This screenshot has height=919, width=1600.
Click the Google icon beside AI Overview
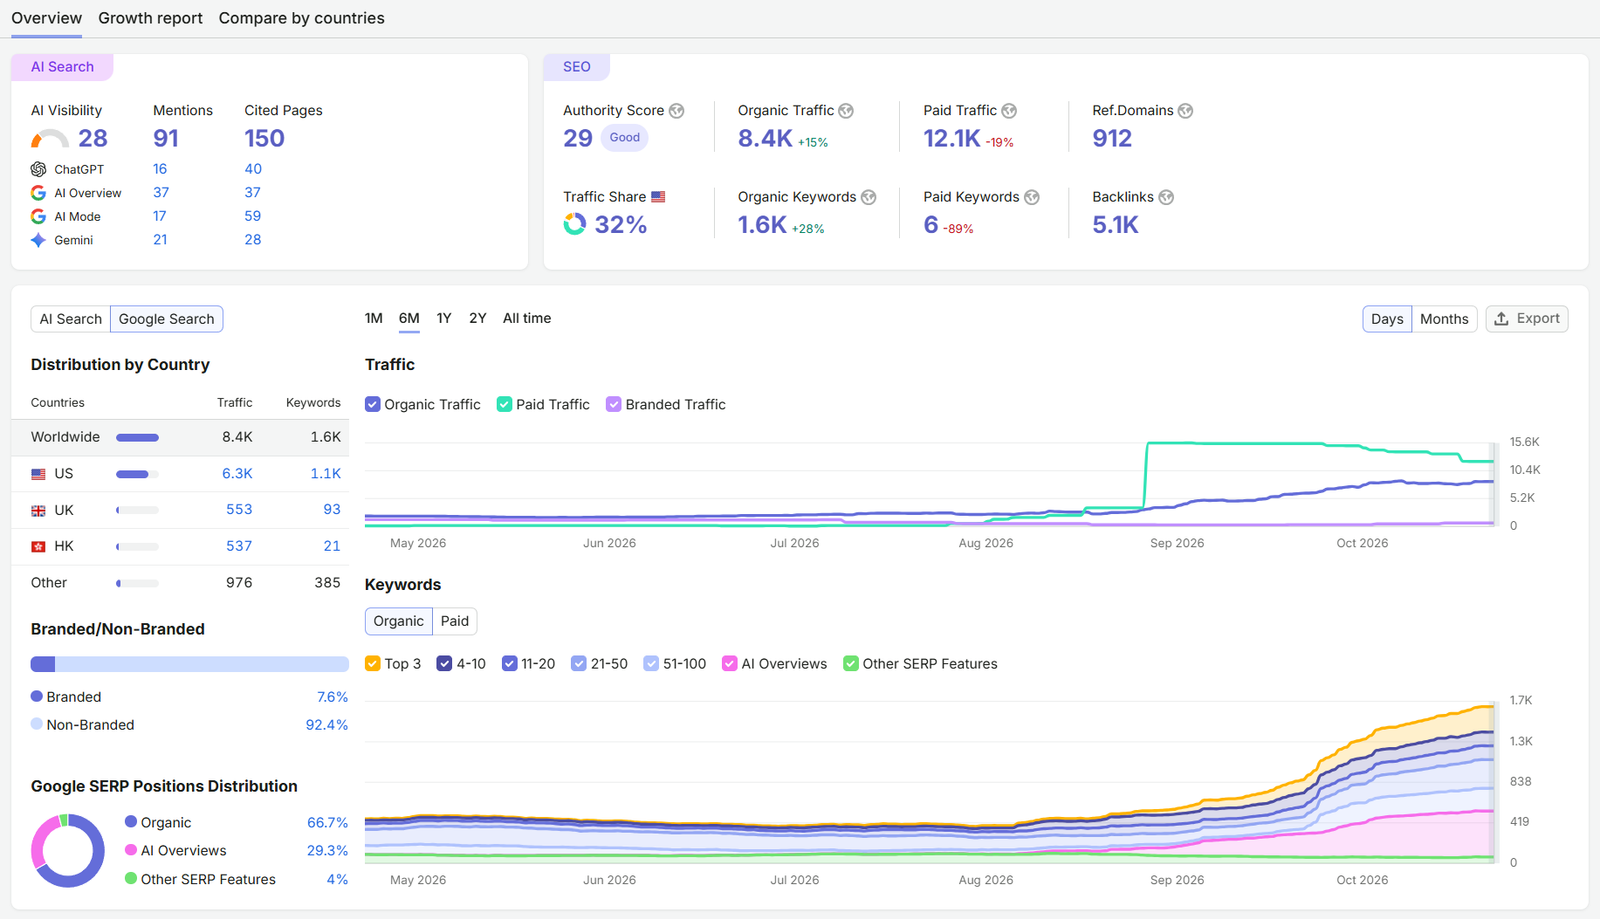(x=38, y=193)
